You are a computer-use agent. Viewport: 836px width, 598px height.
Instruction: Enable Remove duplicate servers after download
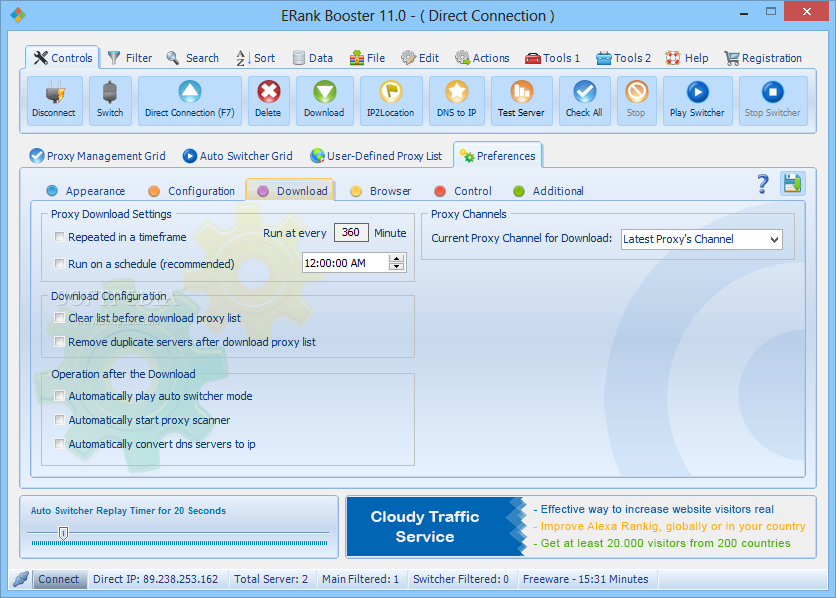click(x=59, y=342)
